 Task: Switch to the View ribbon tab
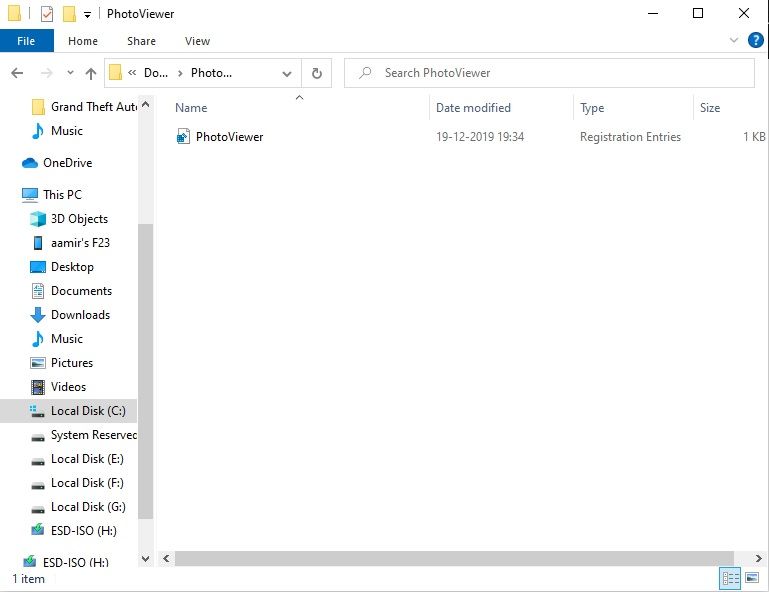click(x=197, y=41)
